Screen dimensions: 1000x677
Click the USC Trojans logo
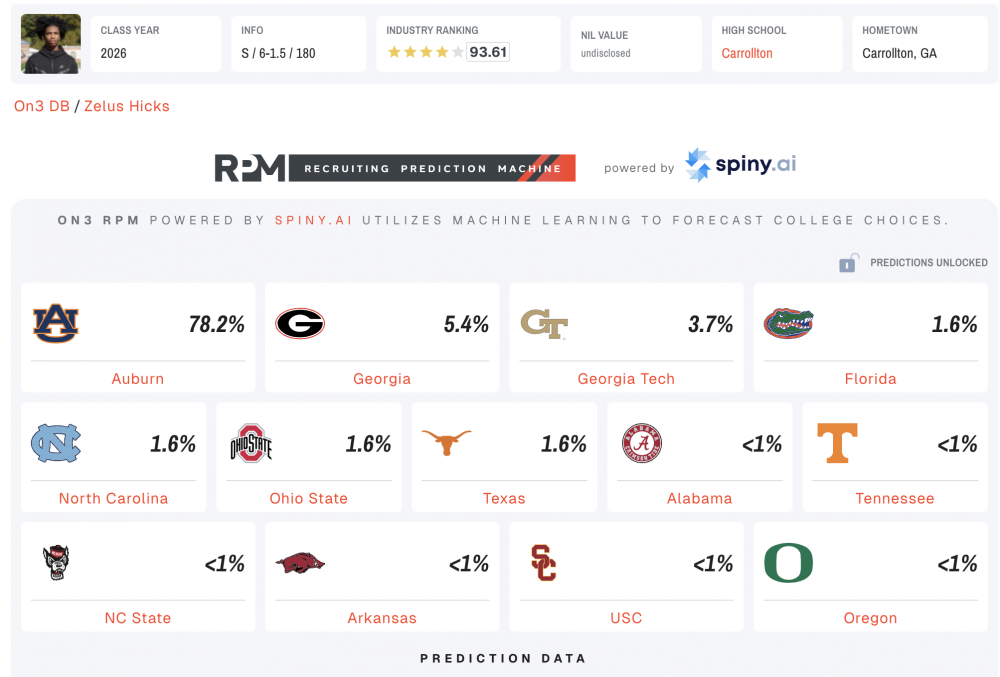coord(544,563)
